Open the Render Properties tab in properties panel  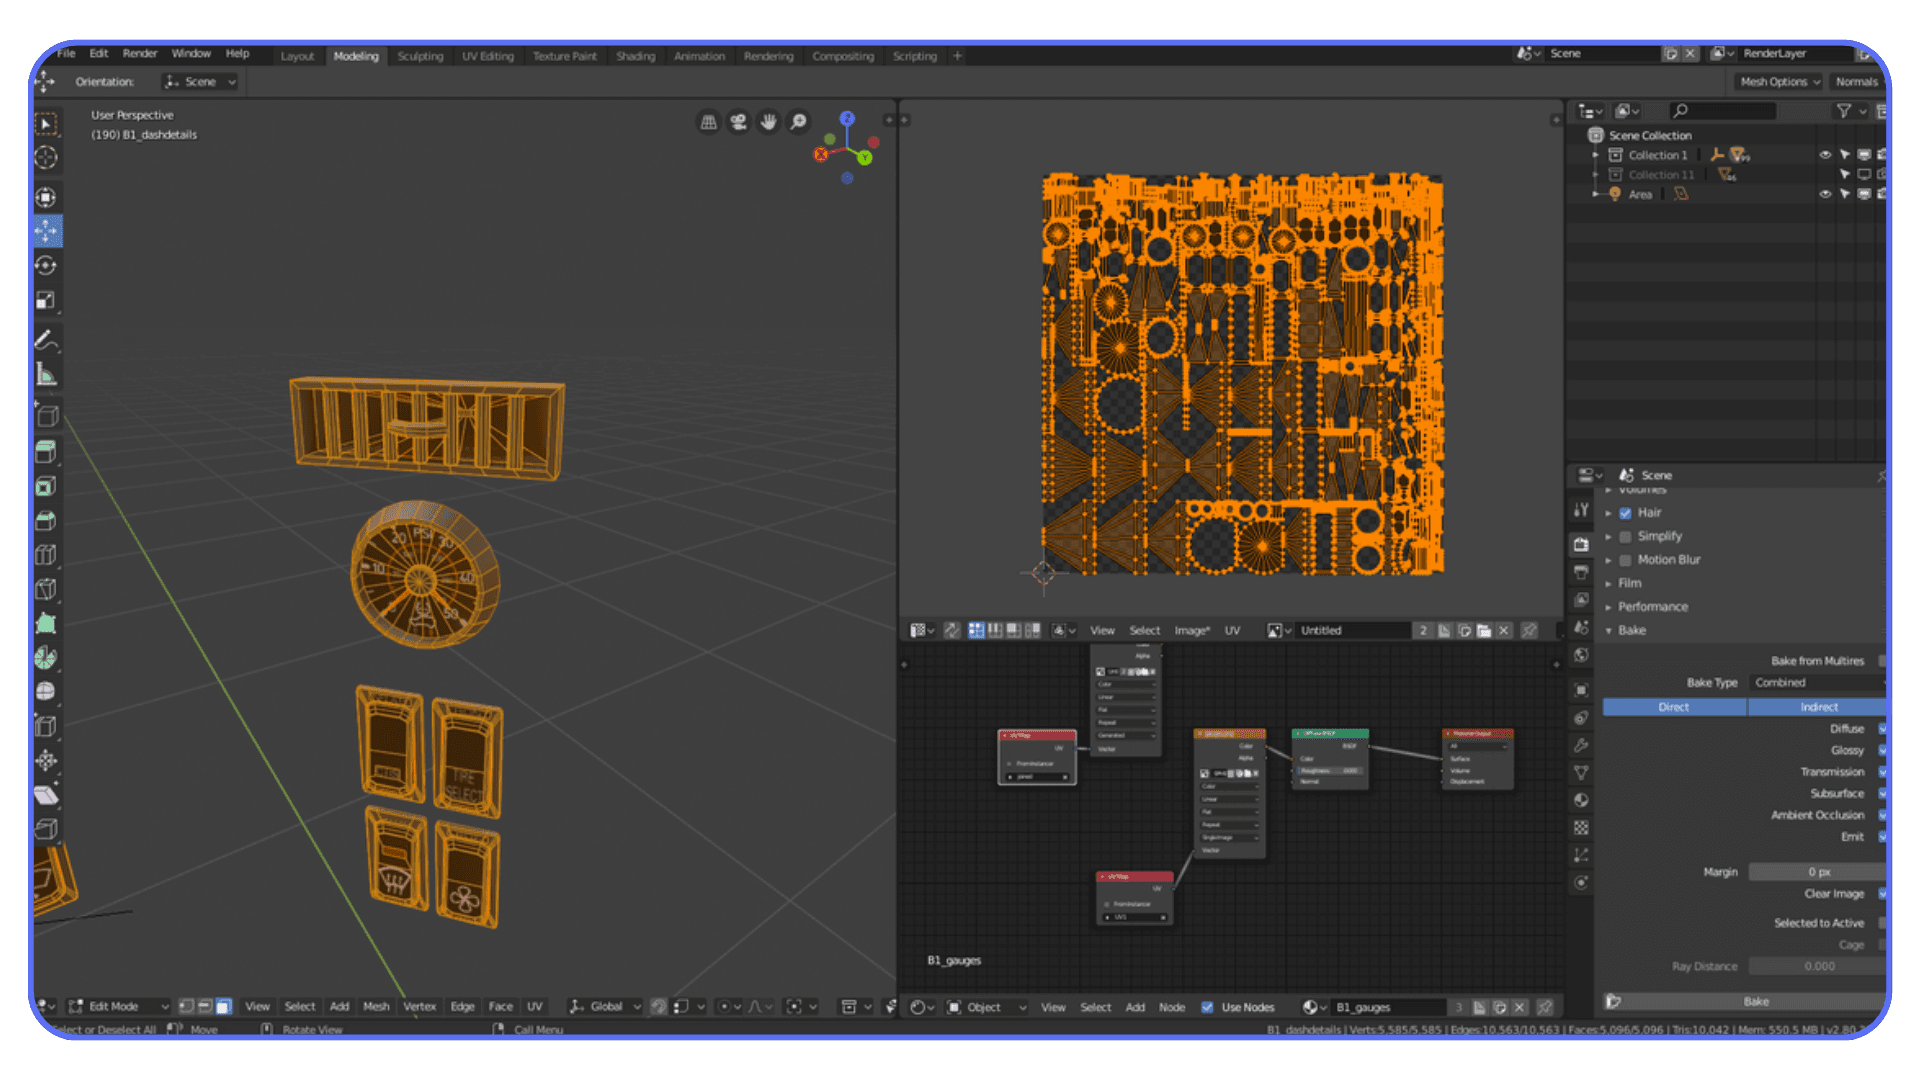(1581, 545)
